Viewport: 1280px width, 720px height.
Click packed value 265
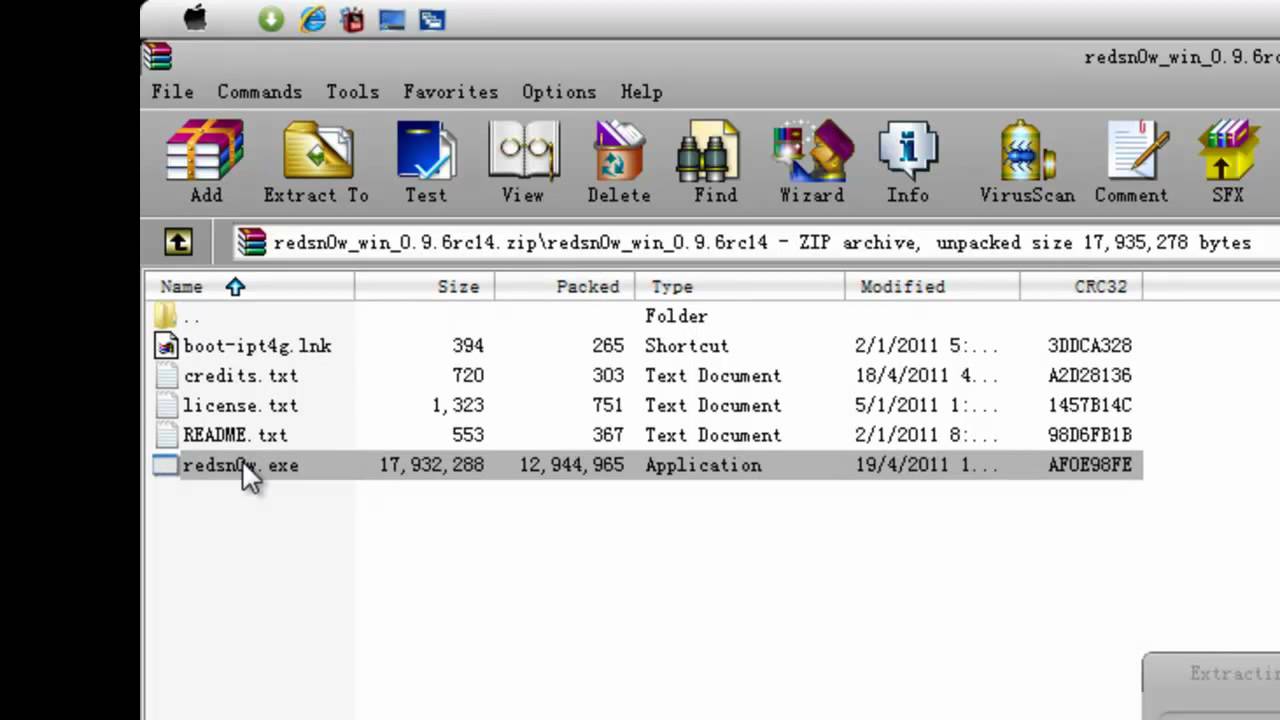coord(608,346)
